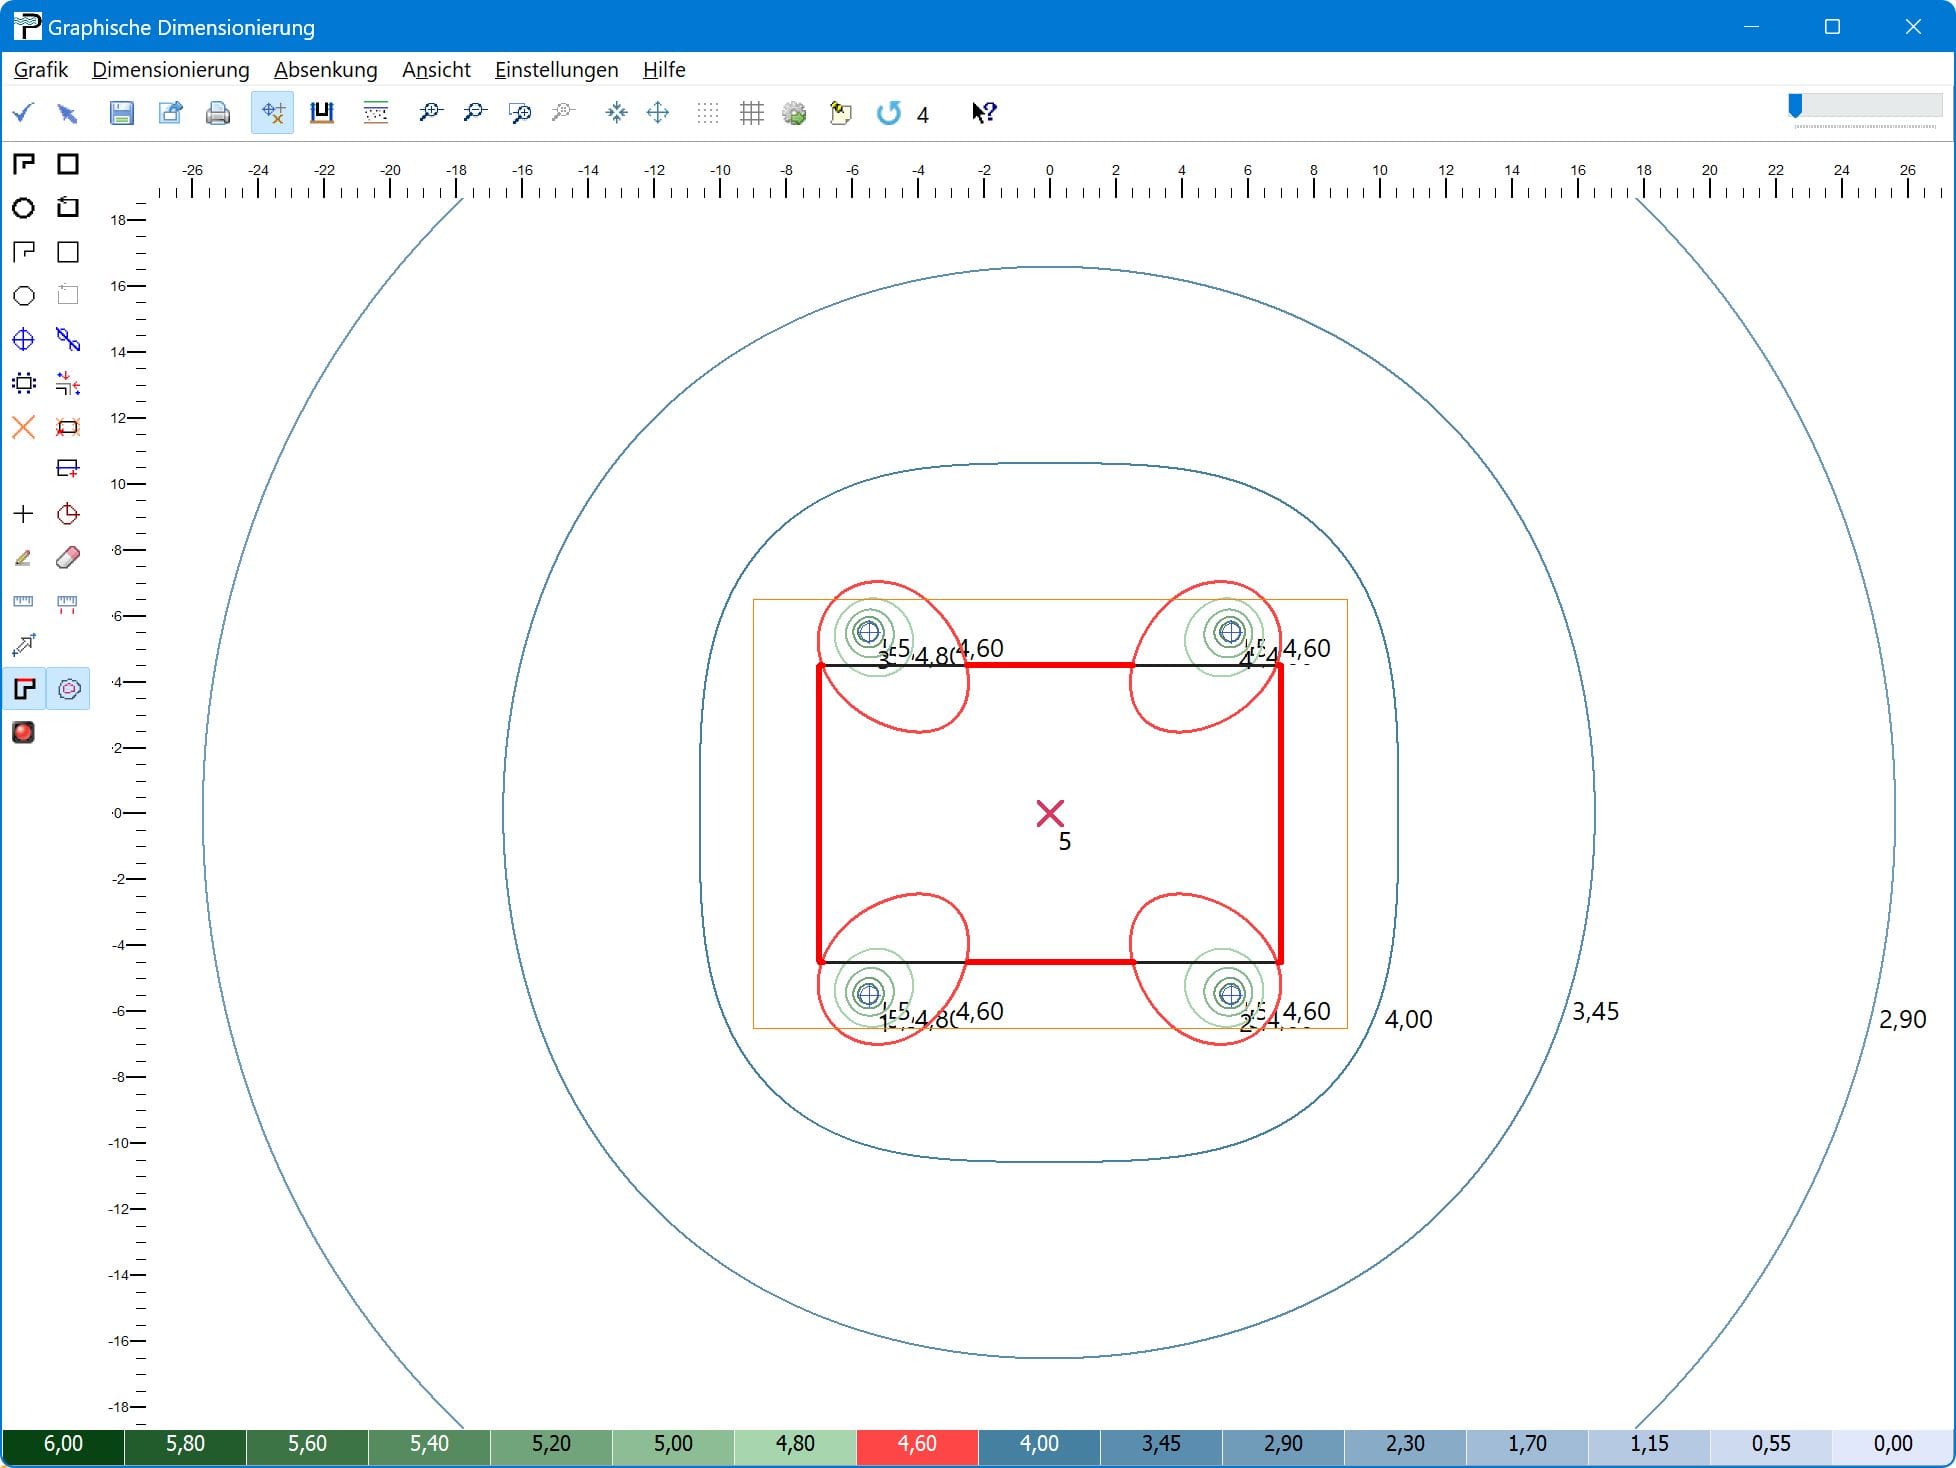Click the blue checkmark accept button

click(23, 113)
